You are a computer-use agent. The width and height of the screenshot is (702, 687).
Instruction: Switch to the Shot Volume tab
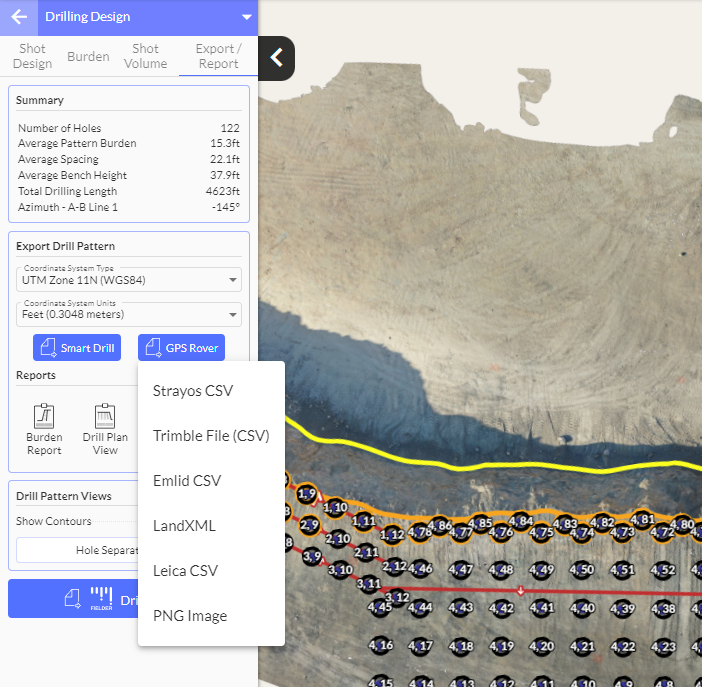pyautogui.click(x=145, y=56)
